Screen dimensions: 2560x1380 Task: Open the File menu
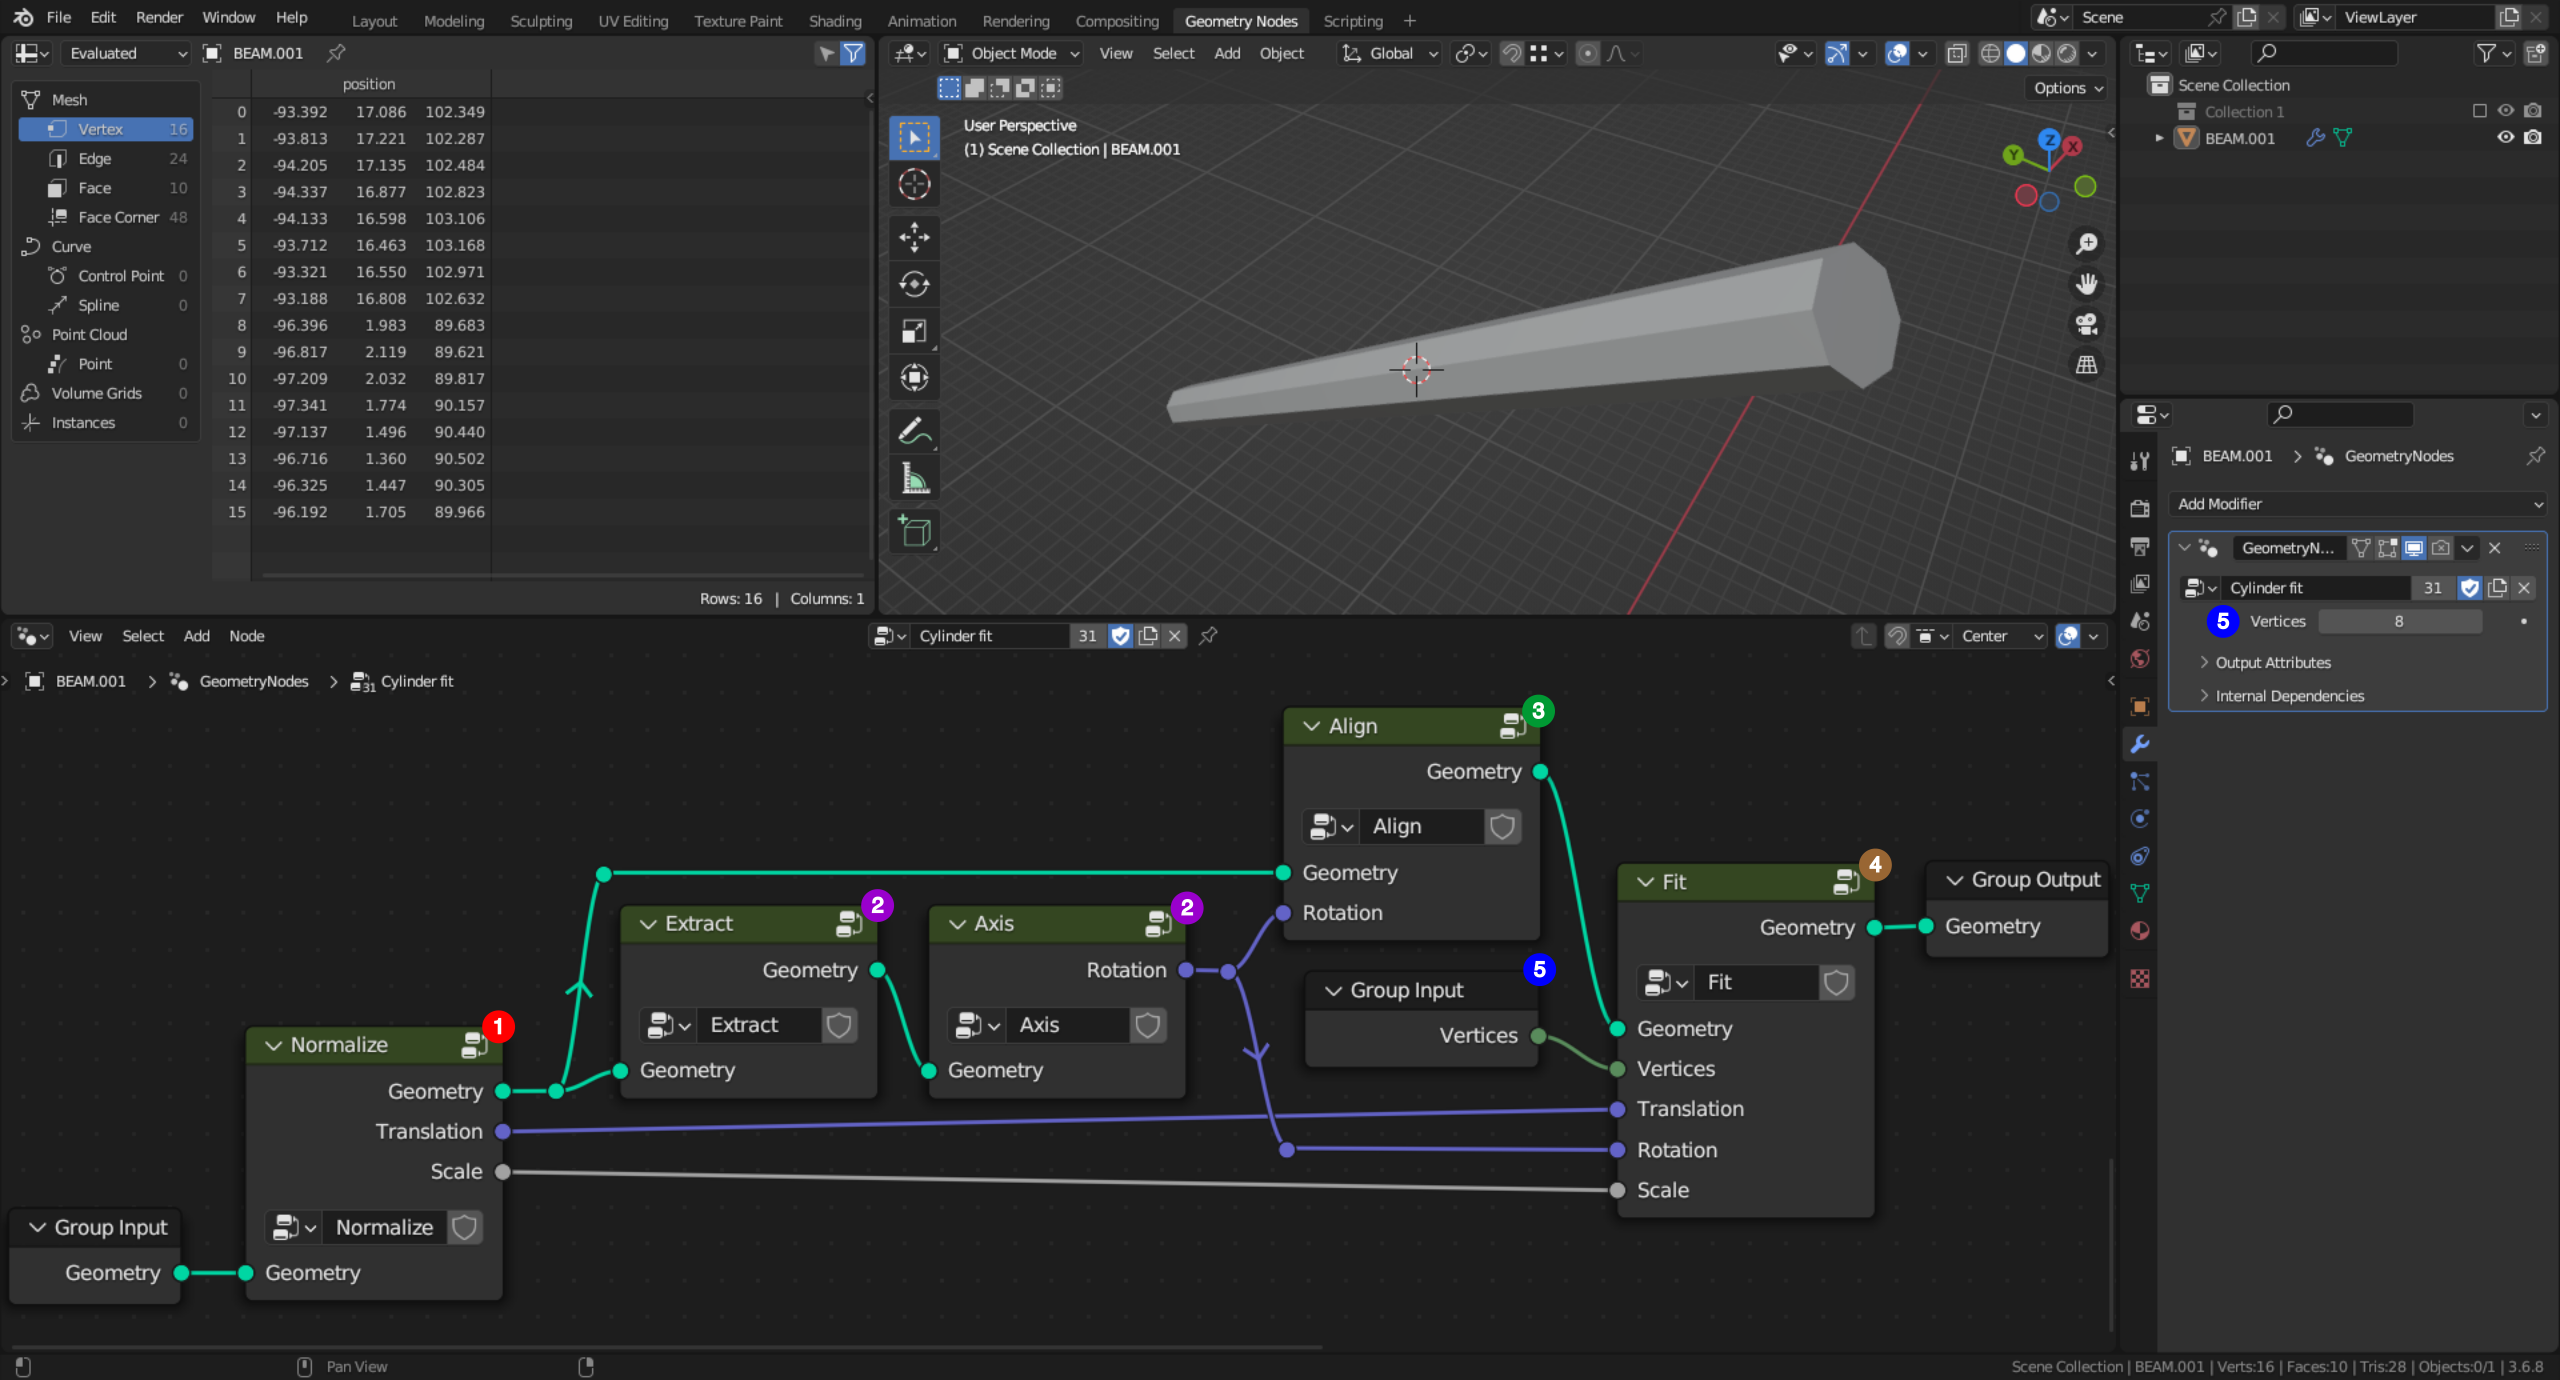click(59, 17)
